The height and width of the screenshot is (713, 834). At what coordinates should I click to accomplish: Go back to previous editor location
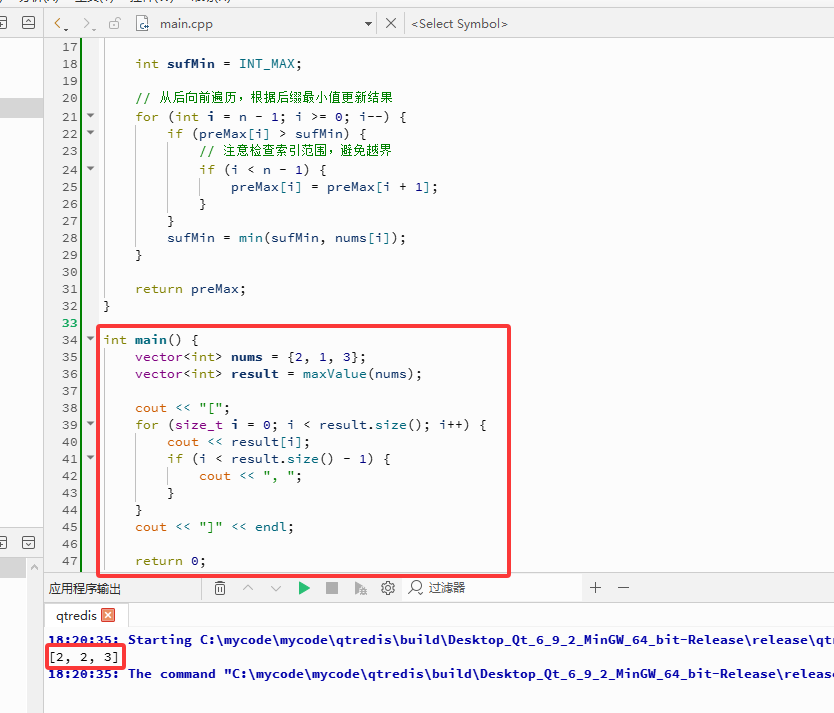pyautogui.click(x=58, y=23)
